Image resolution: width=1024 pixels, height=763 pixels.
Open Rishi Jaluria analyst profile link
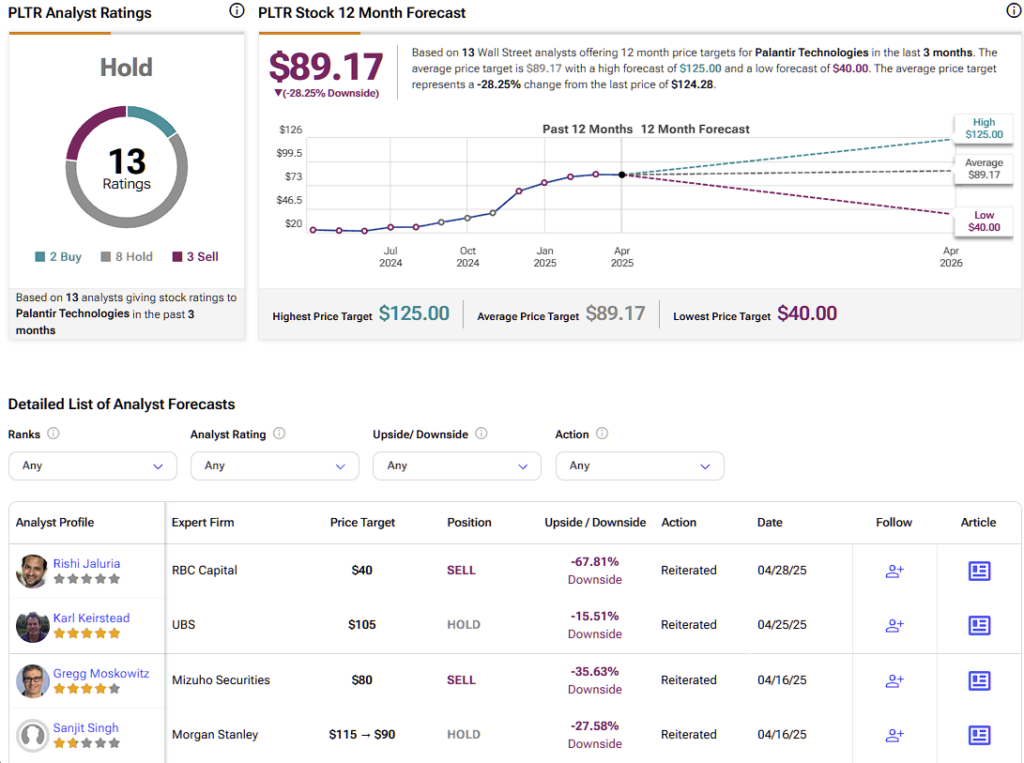pos(86,563)
